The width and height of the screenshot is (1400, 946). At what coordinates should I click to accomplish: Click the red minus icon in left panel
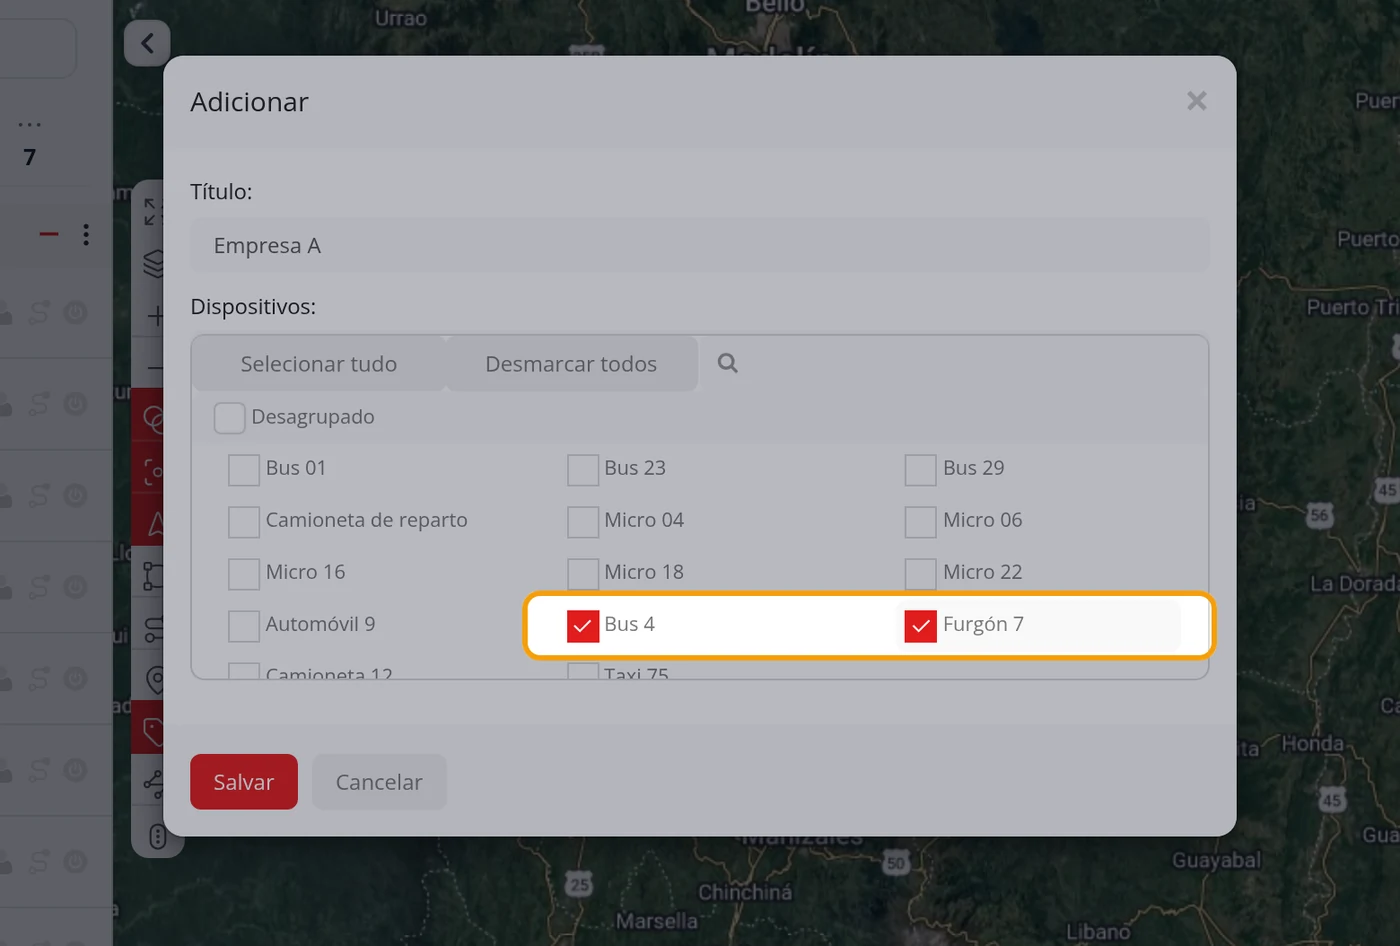49,234
